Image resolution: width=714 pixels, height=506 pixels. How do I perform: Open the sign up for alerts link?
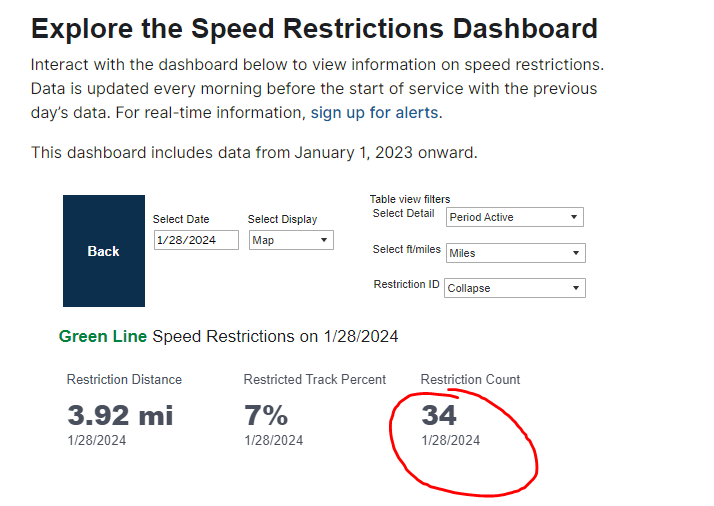coord(374,112)
